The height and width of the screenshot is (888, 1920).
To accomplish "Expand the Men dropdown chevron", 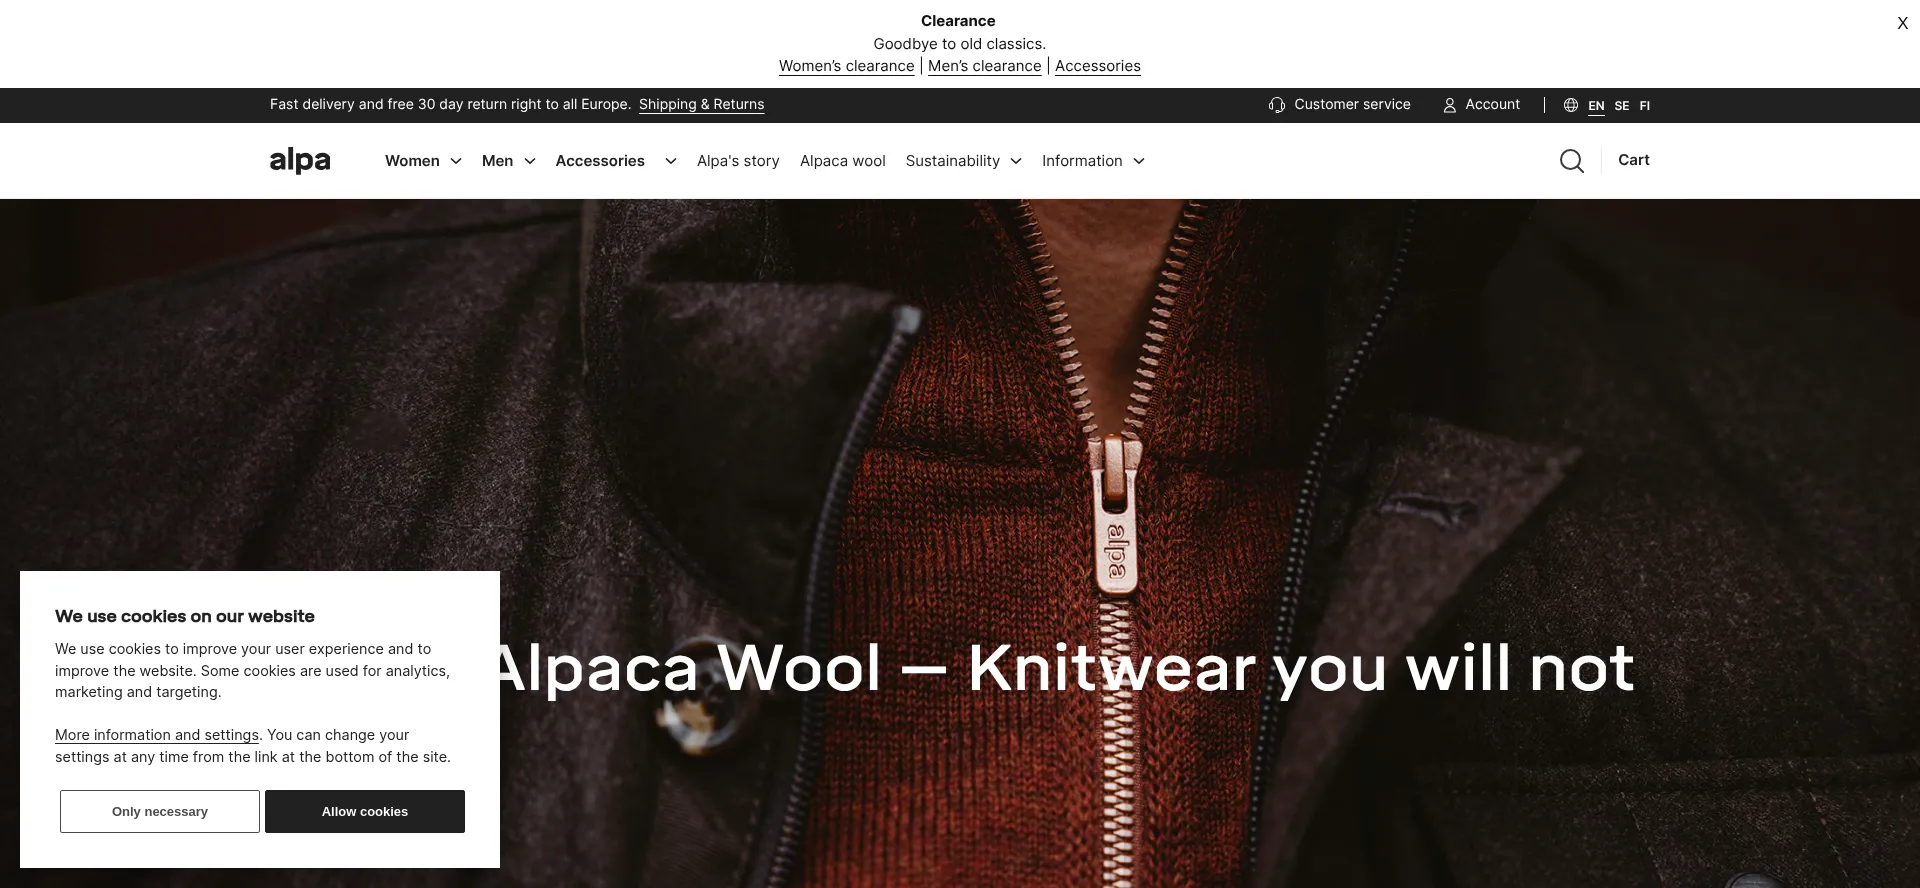I will 530,161.
